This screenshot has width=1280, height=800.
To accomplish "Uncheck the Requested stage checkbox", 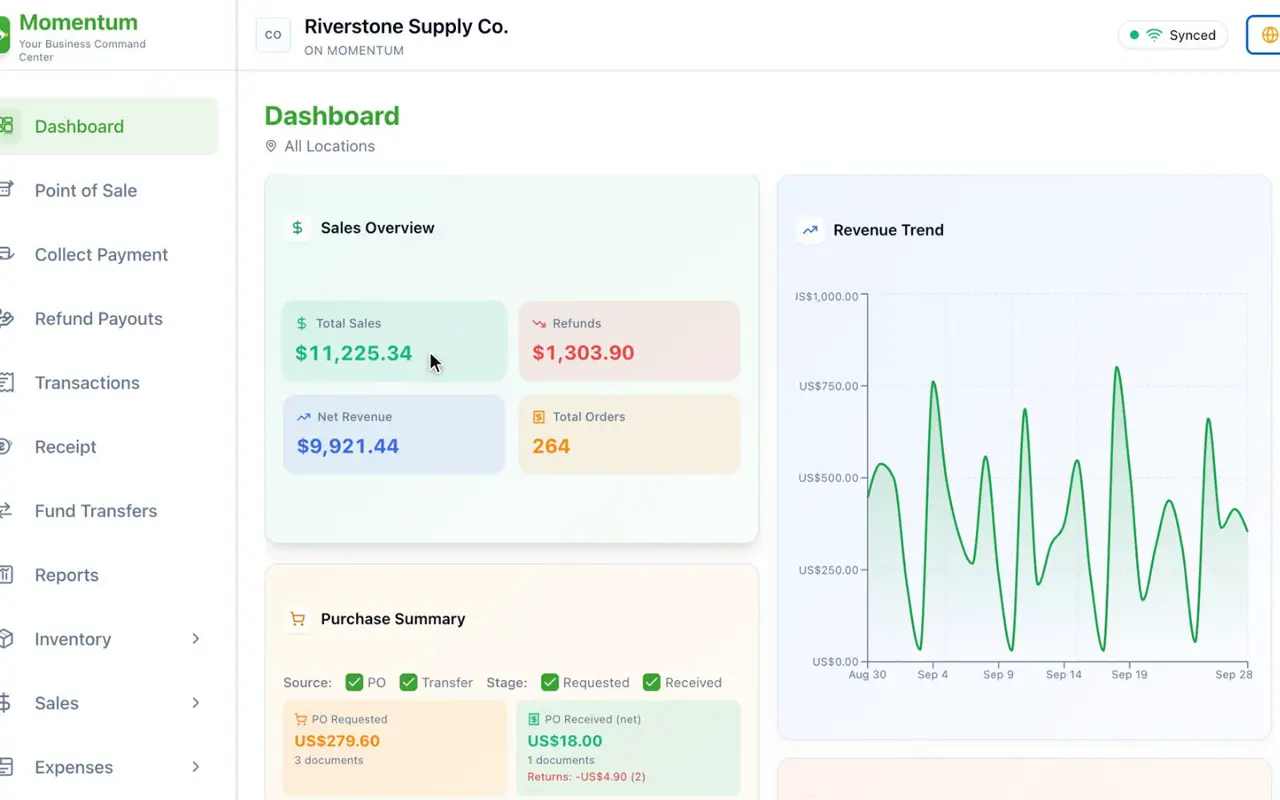I will tap(550, 682).
